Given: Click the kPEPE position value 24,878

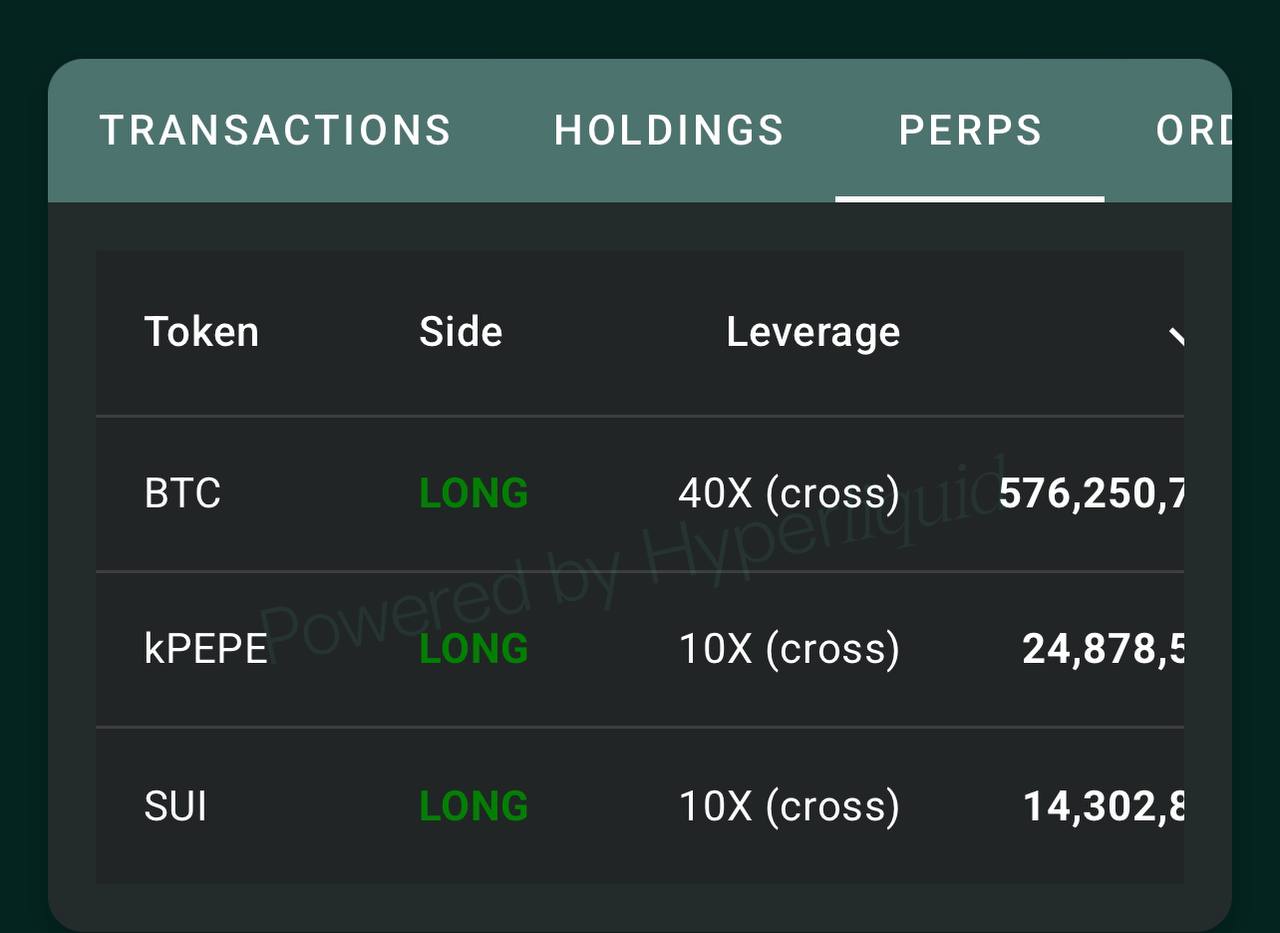Looking at the screenshot, I should [1103, 650].
